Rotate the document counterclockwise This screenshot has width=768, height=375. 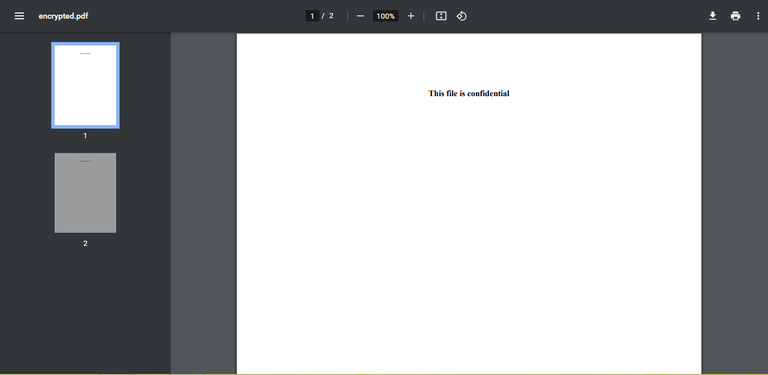[461, 16]
